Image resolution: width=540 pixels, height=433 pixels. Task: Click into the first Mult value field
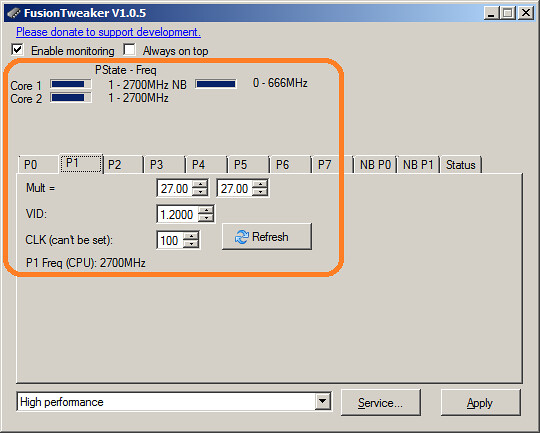(x=175, y=188)
